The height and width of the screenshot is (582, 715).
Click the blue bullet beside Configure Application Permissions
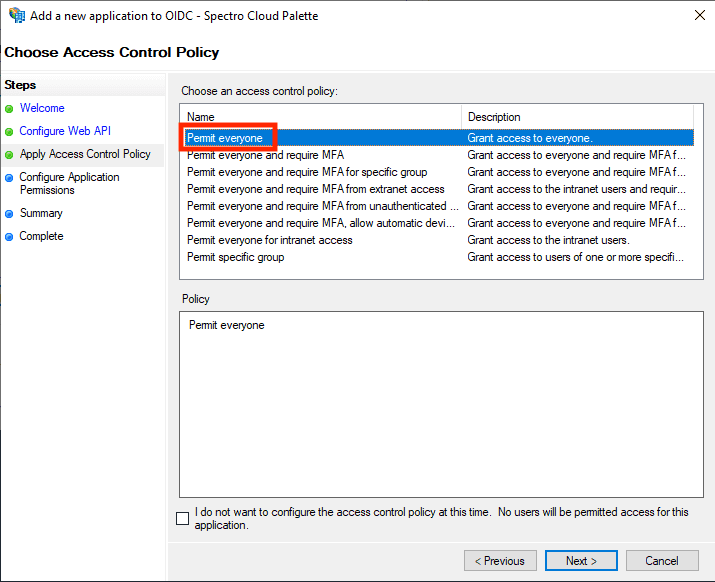(x=9, y=178)
